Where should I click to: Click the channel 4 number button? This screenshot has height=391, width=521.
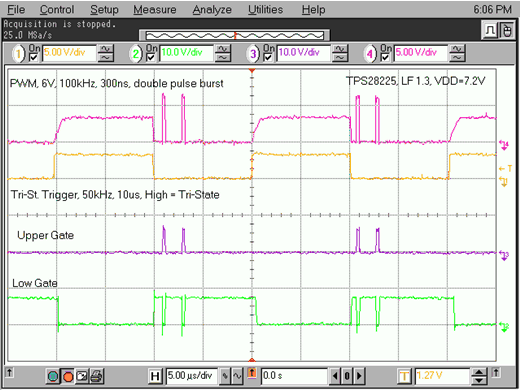coord(370,53)
